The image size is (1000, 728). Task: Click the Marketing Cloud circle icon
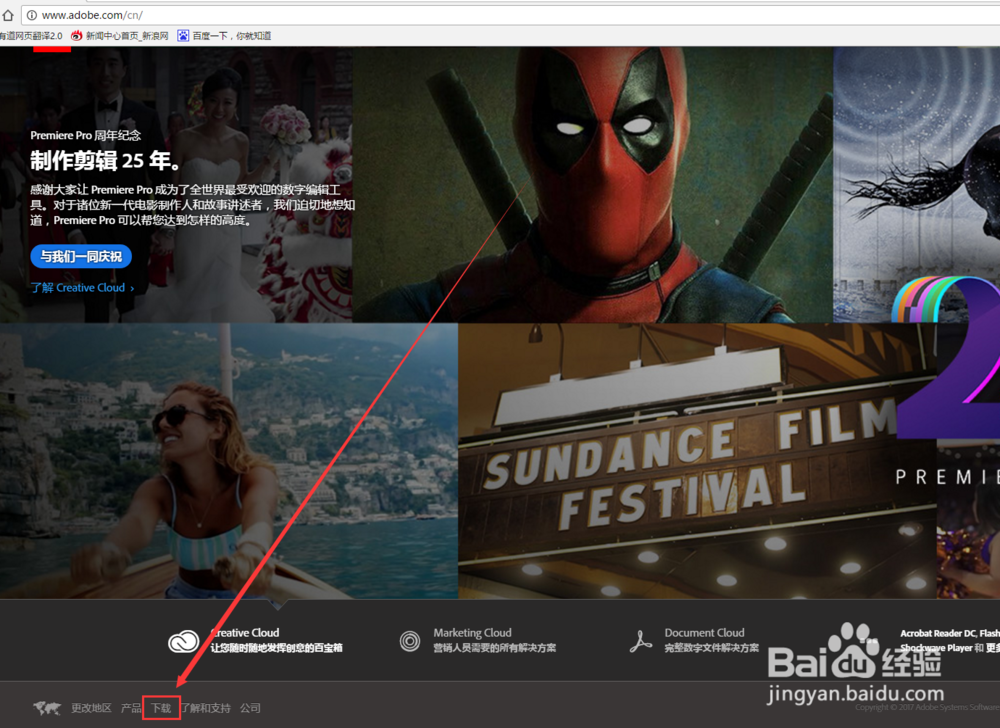coord(409,641)
